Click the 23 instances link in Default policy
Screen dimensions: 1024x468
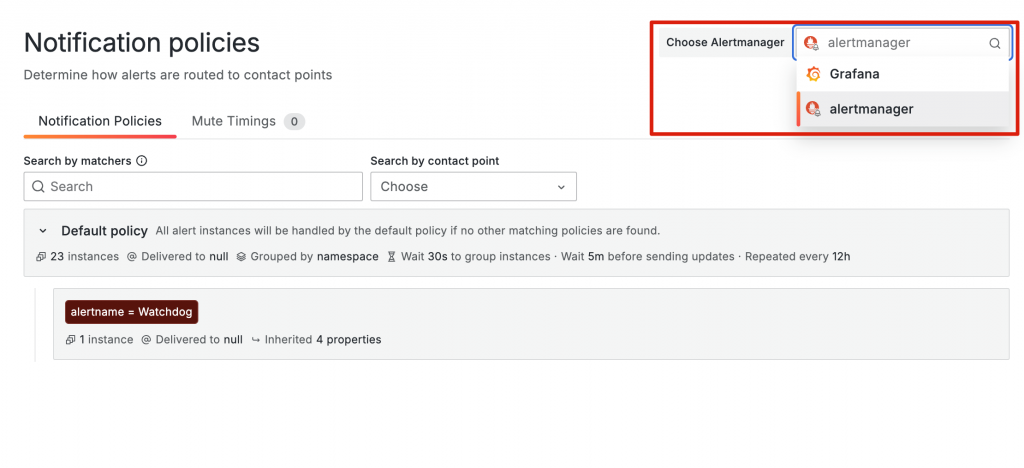pyautogui.click(x=84, y=257)
